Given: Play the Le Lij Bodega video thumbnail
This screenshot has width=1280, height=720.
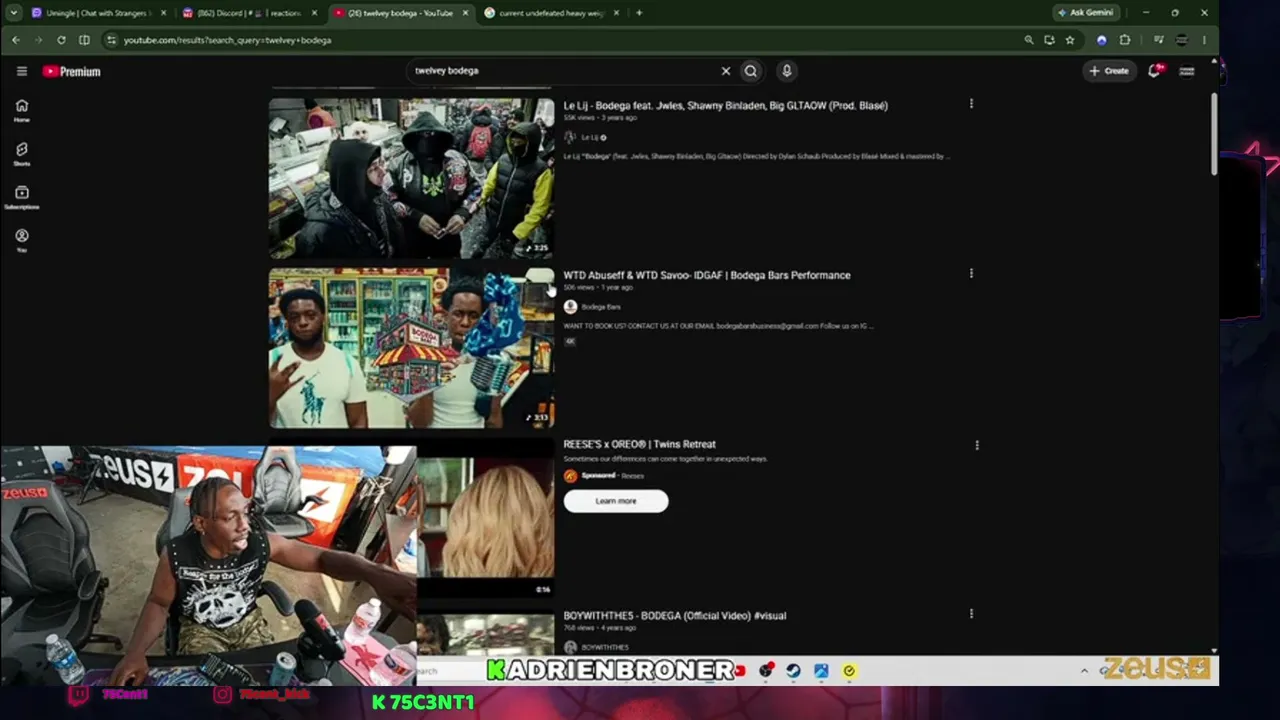Looking at the screenshot, I should [x=411, y=178].
